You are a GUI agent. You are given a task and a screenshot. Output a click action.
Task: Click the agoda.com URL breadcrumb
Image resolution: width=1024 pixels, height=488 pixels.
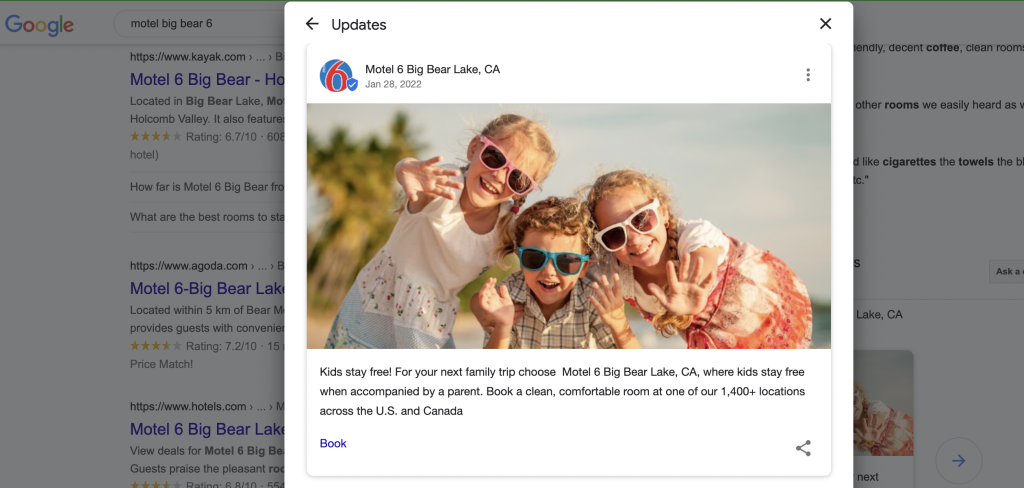click(x=206, y=266)
